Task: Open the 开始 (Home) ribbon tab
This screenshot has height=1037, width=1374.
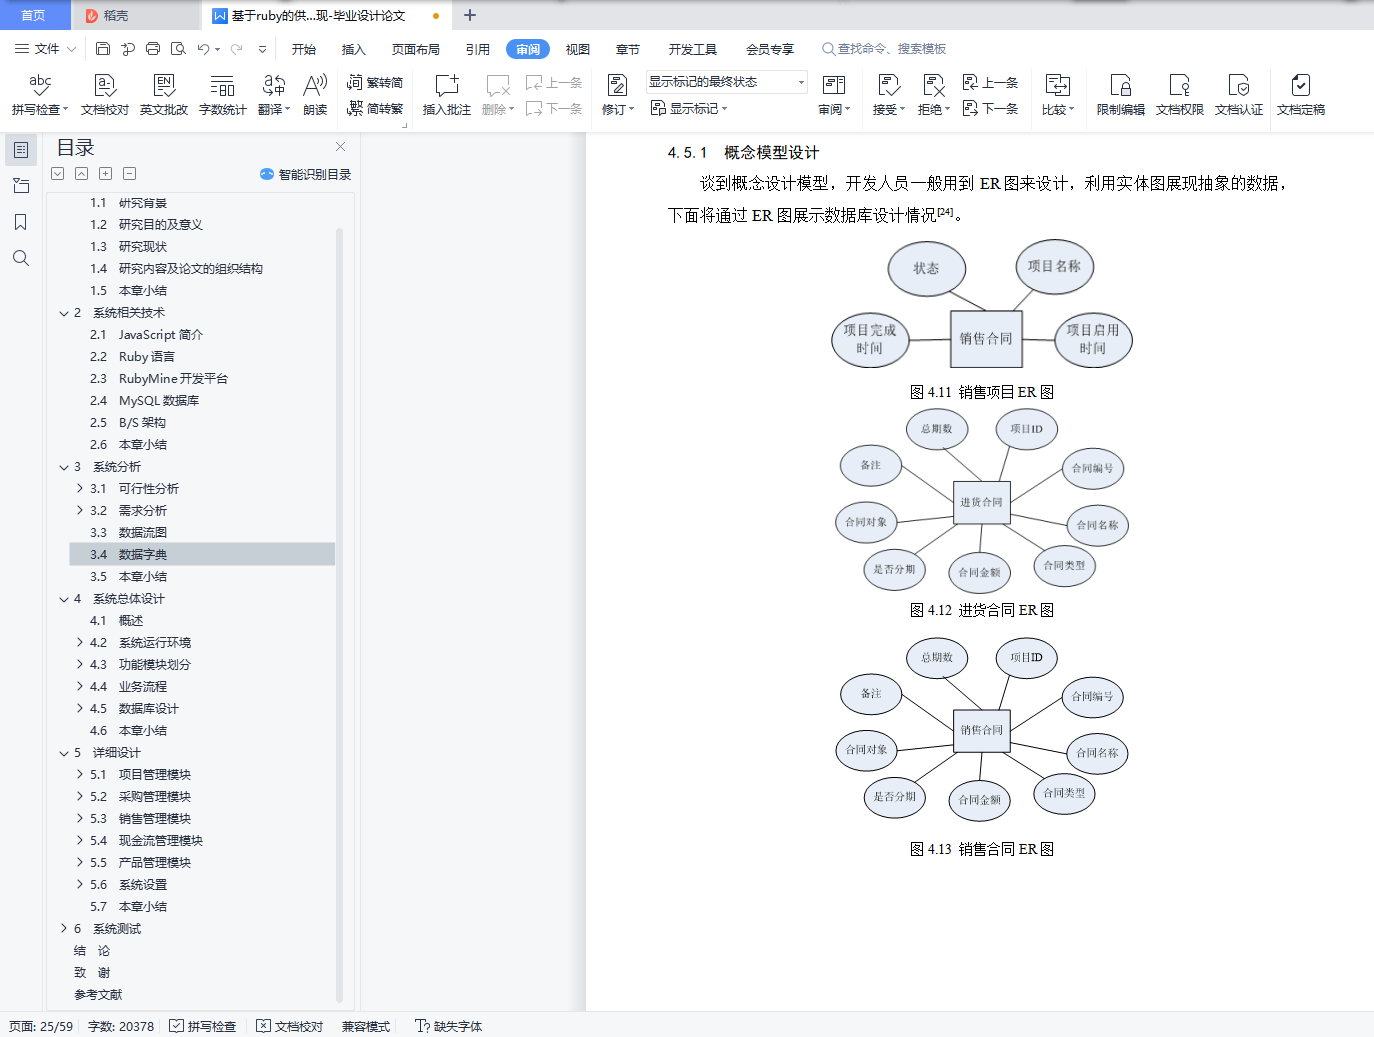Action: tap(304, 49)
